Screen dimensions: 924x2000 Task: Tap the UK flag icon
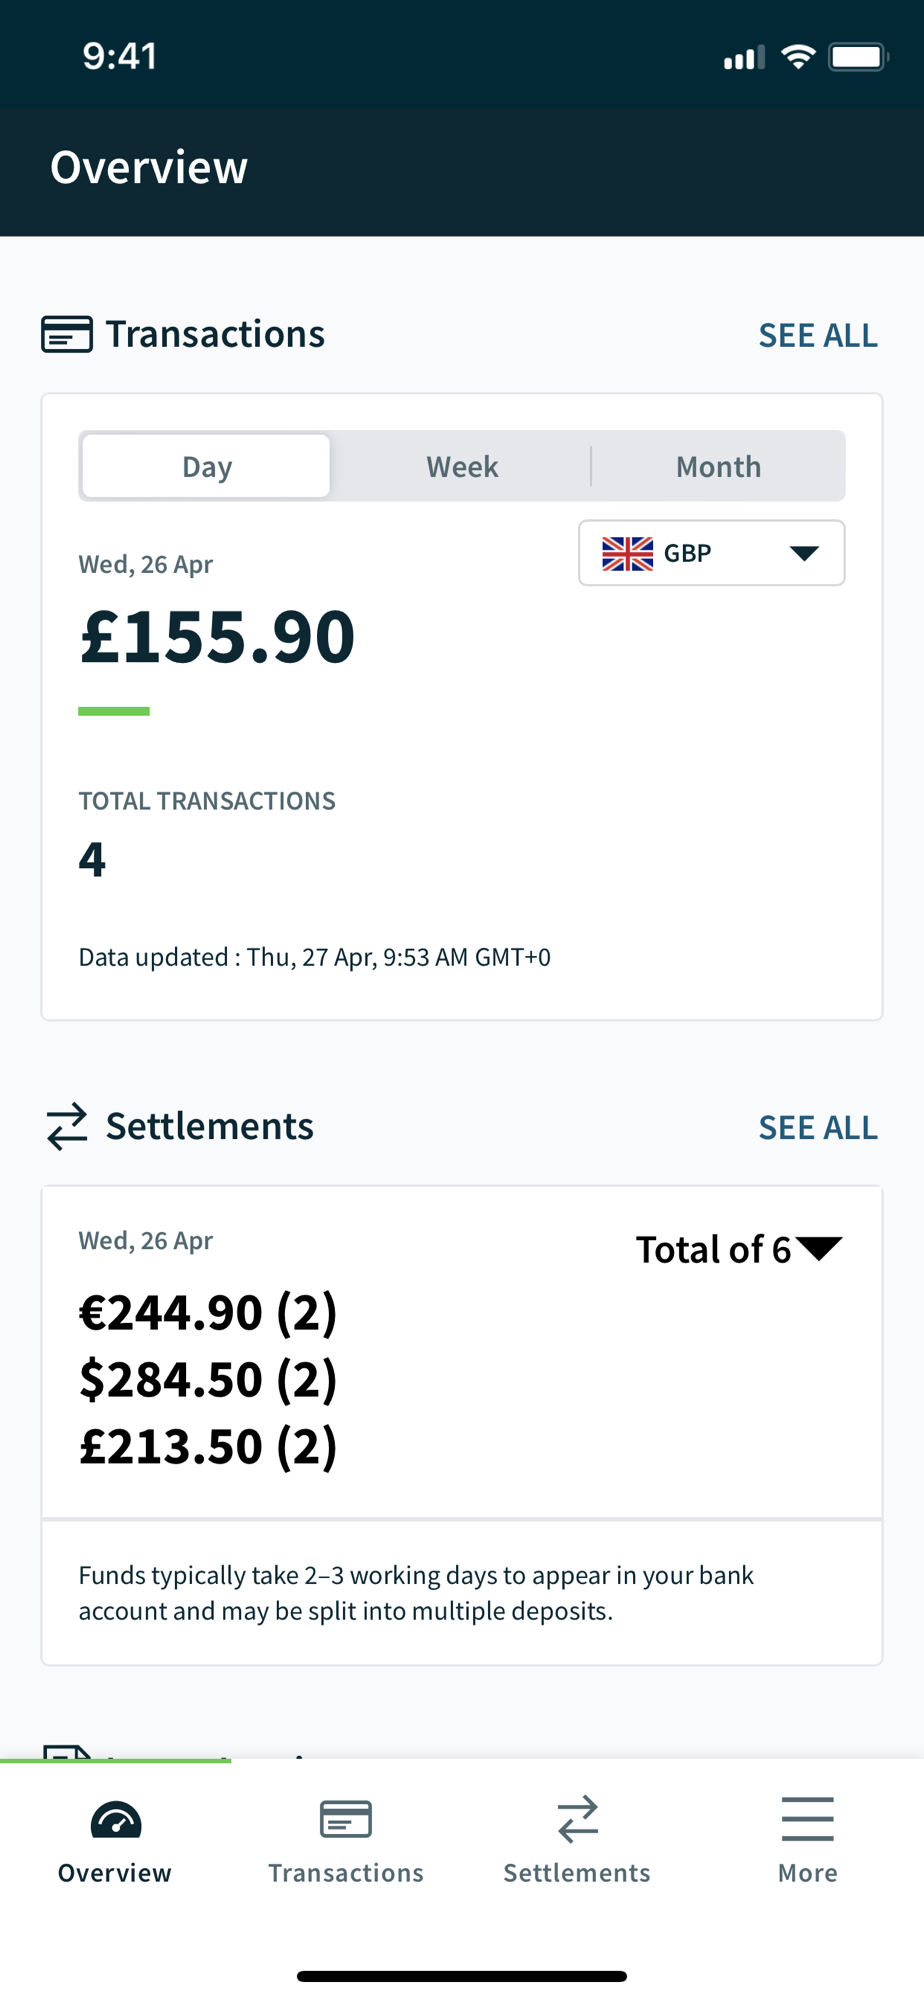[627, 553]
